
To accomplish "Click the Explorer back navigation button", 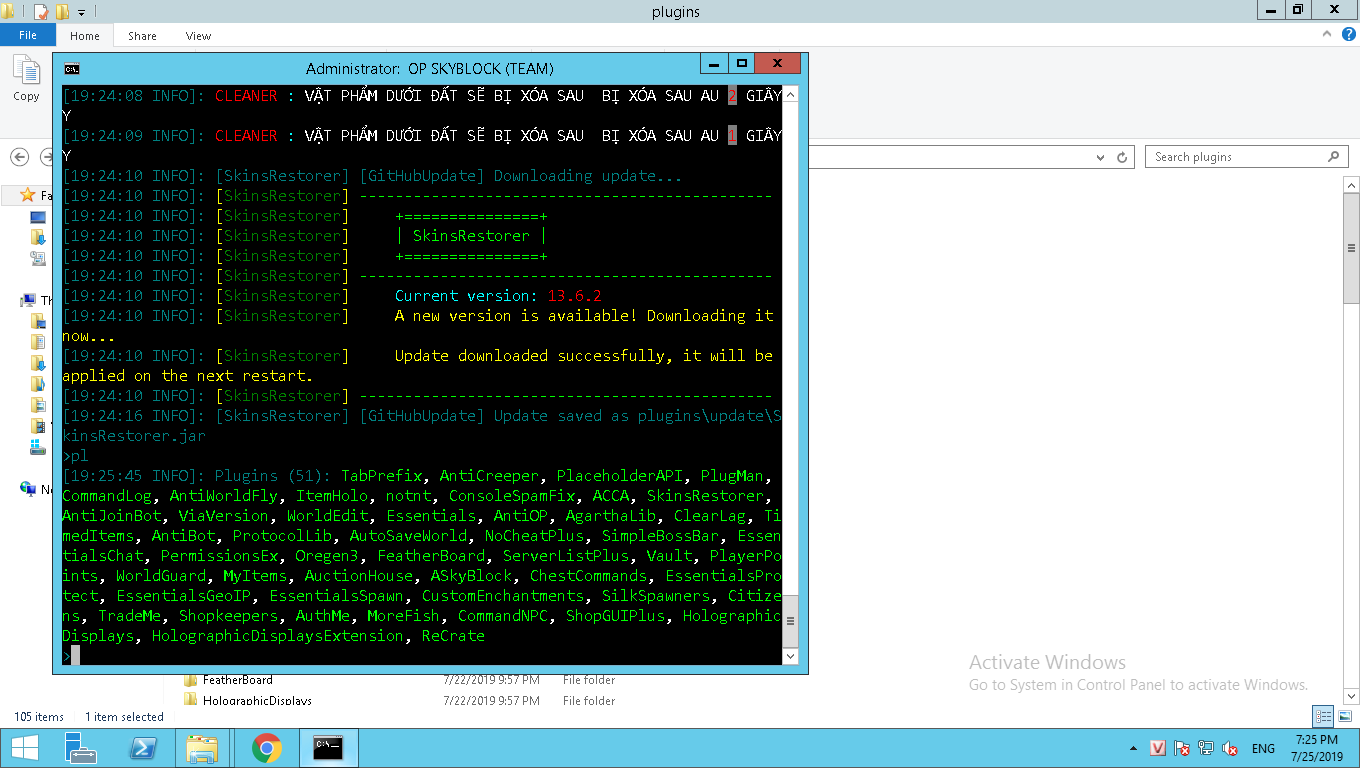I will (x=19, y=157).
